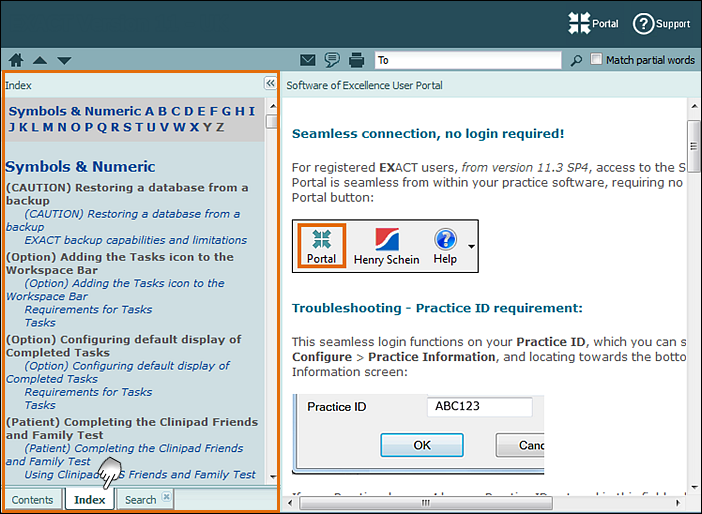Image resolution: width=702 pixels, height=514 pixels.
Task: Print the current help topic
Action: 356,60
